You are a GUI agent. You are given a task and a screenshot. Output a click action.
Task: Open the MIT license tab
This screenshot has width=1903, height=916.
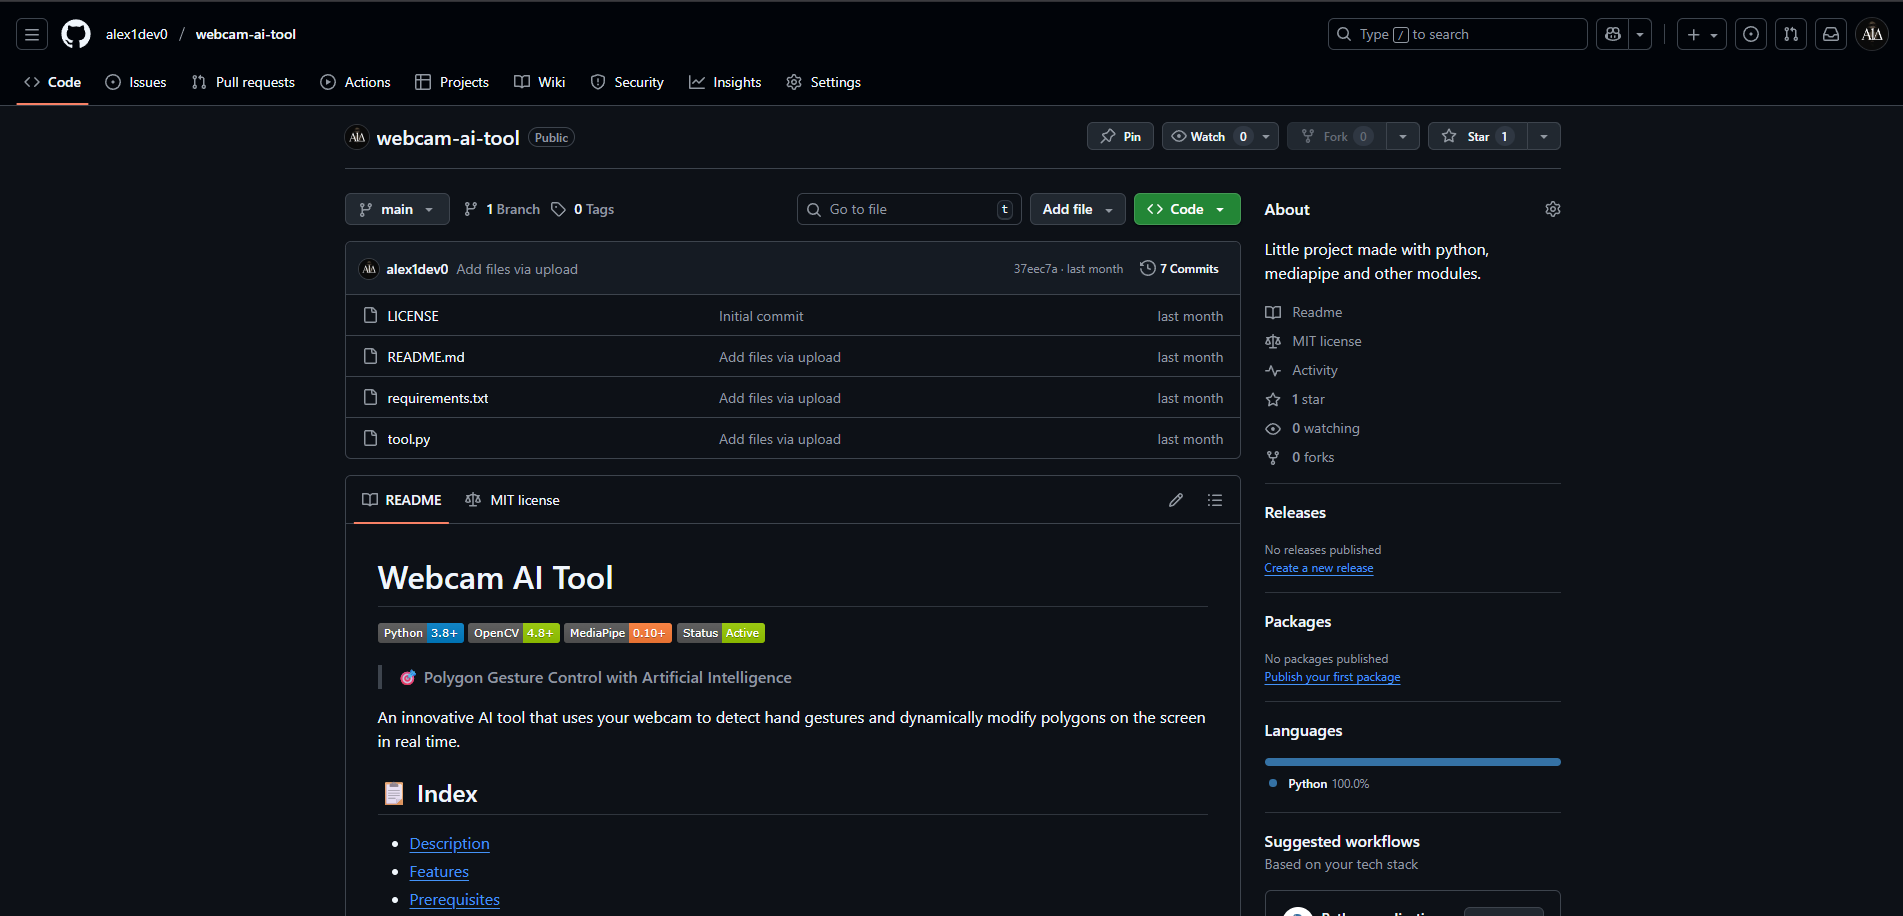pyautogui.click(x=513, y=500)
